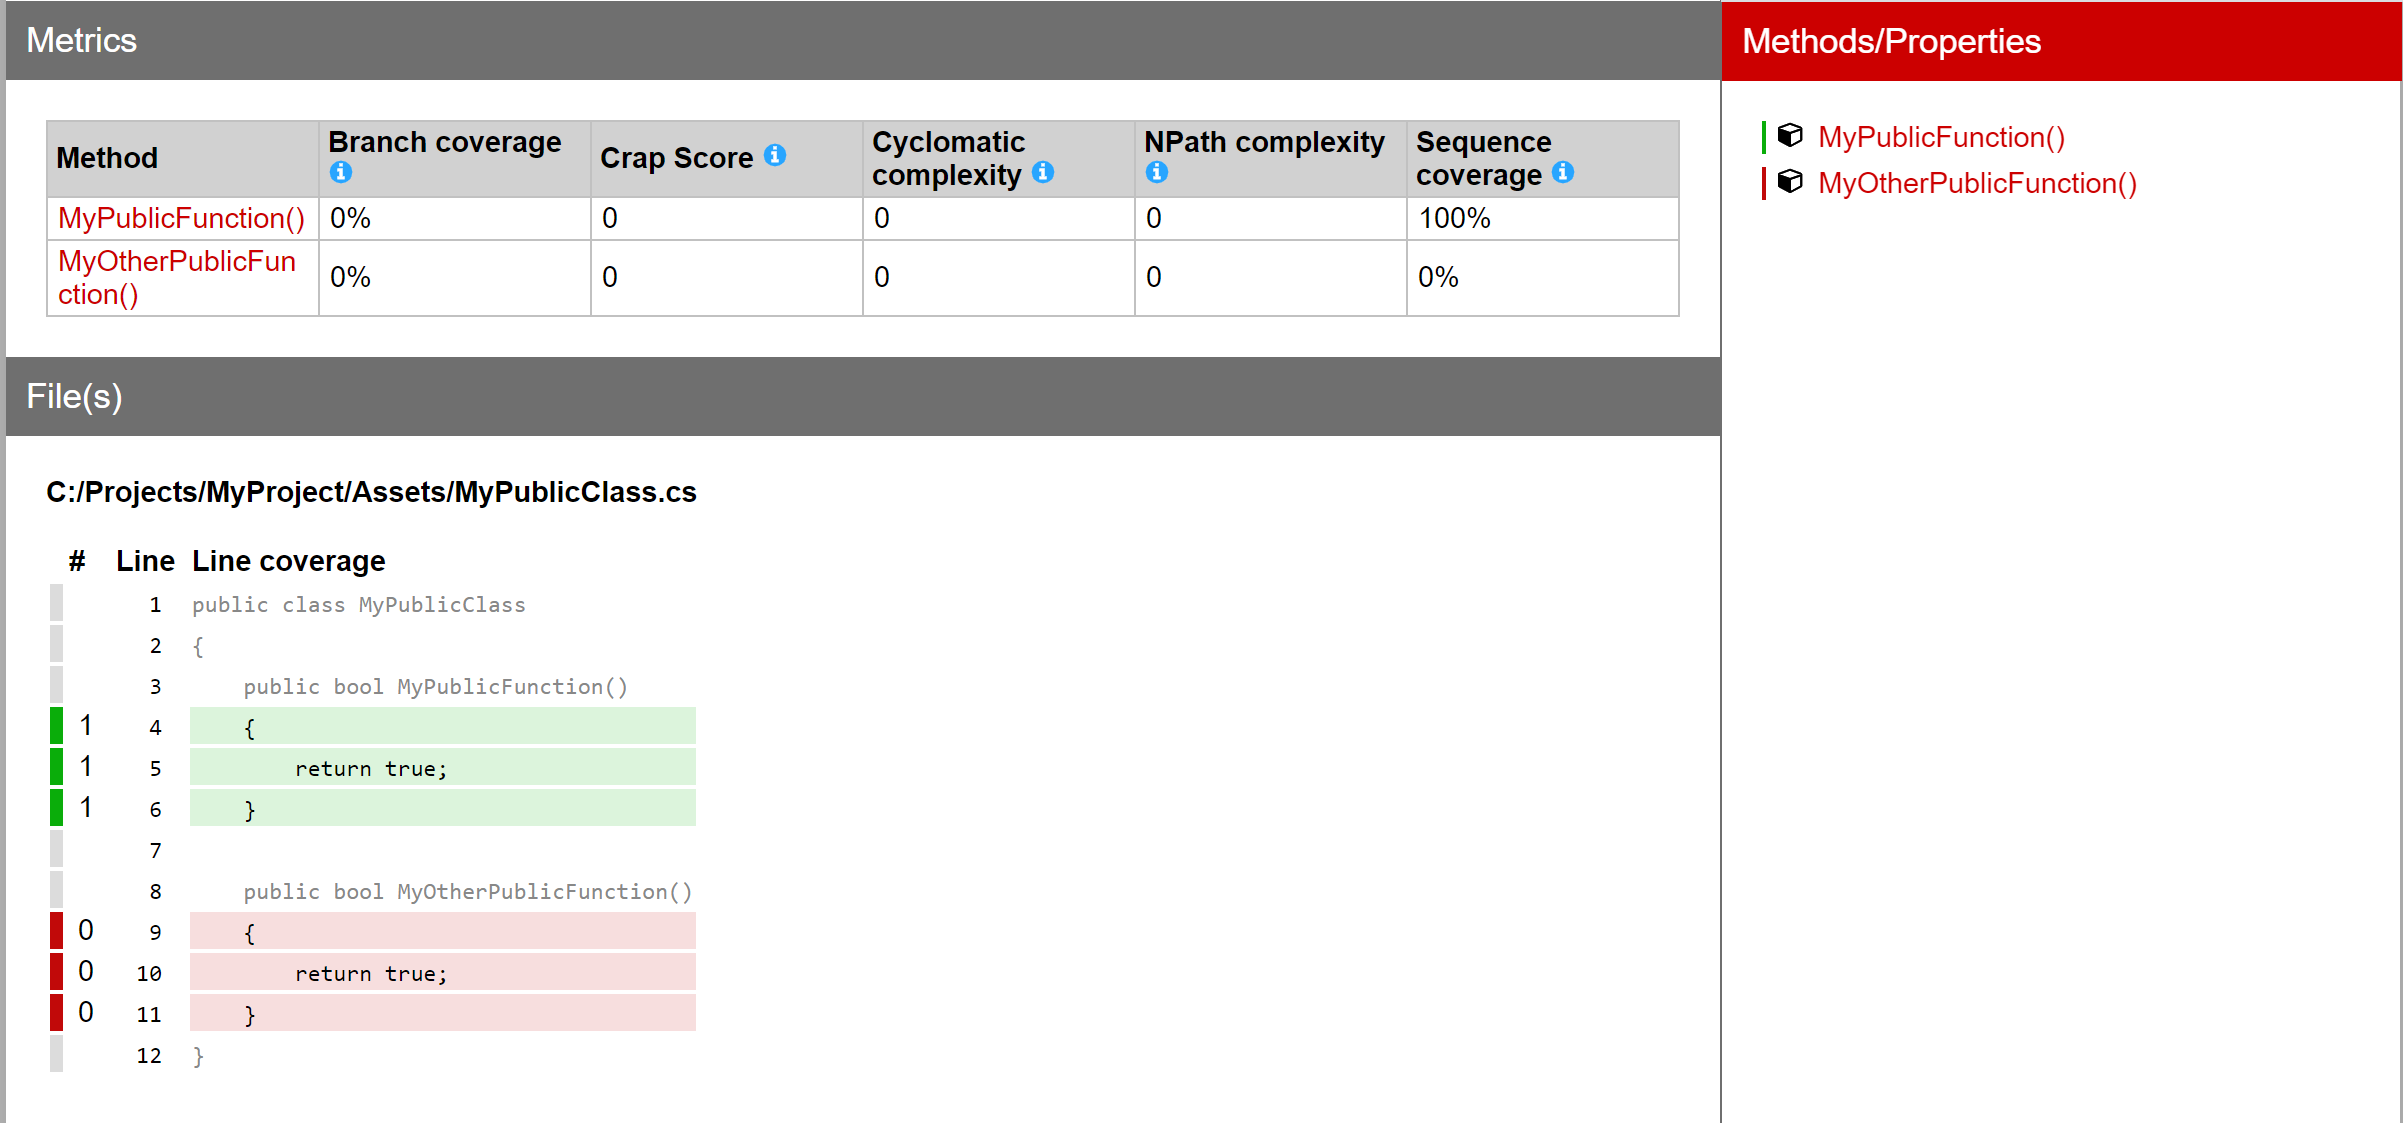
Task: Click the Method column header
Action: (106, 157)
